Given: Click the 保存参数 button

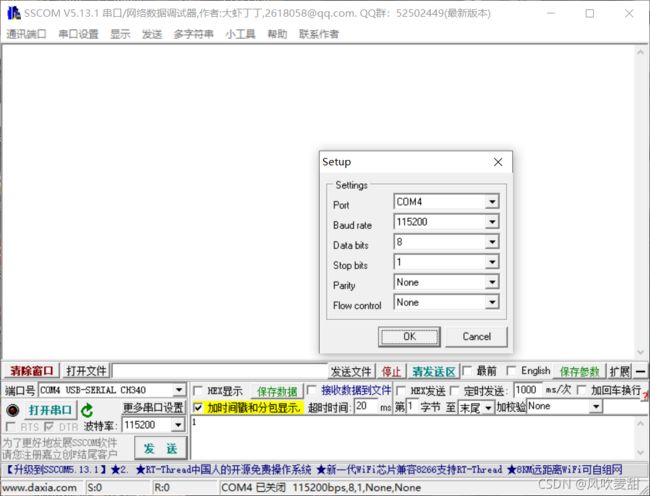Looking at the screenshot, I should click(x=580, y=372).
